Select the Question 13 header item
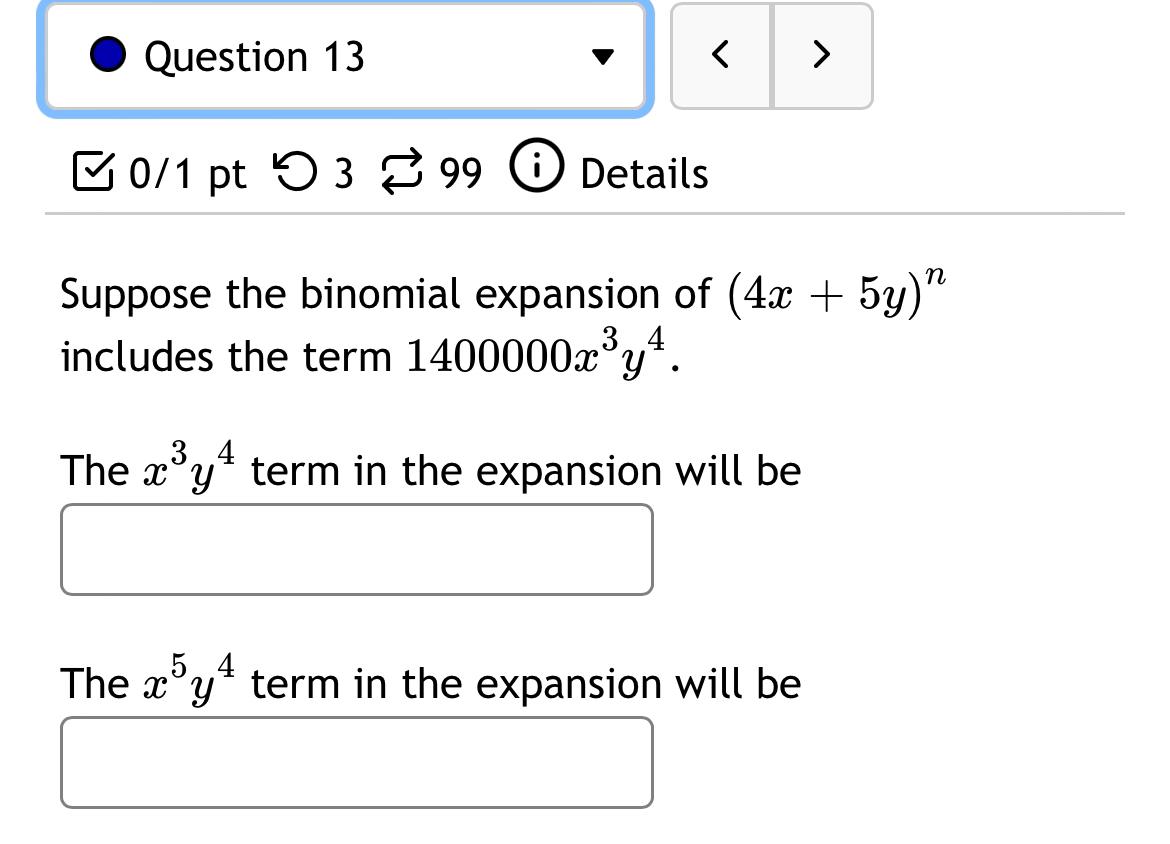 click(255, 56)
